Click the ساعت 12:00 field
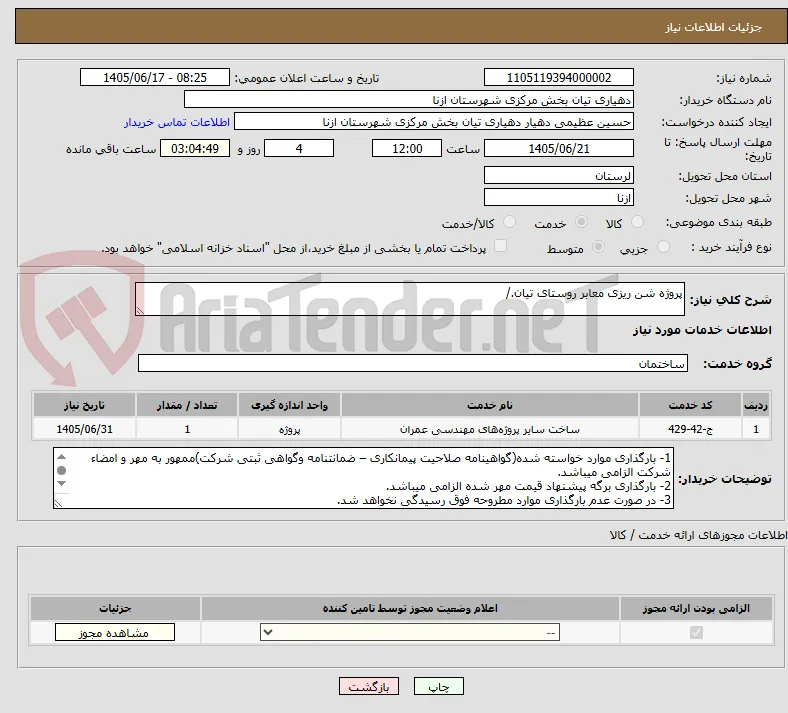The height and width of the screenshot is (713, 788). [x=407, y=148]
